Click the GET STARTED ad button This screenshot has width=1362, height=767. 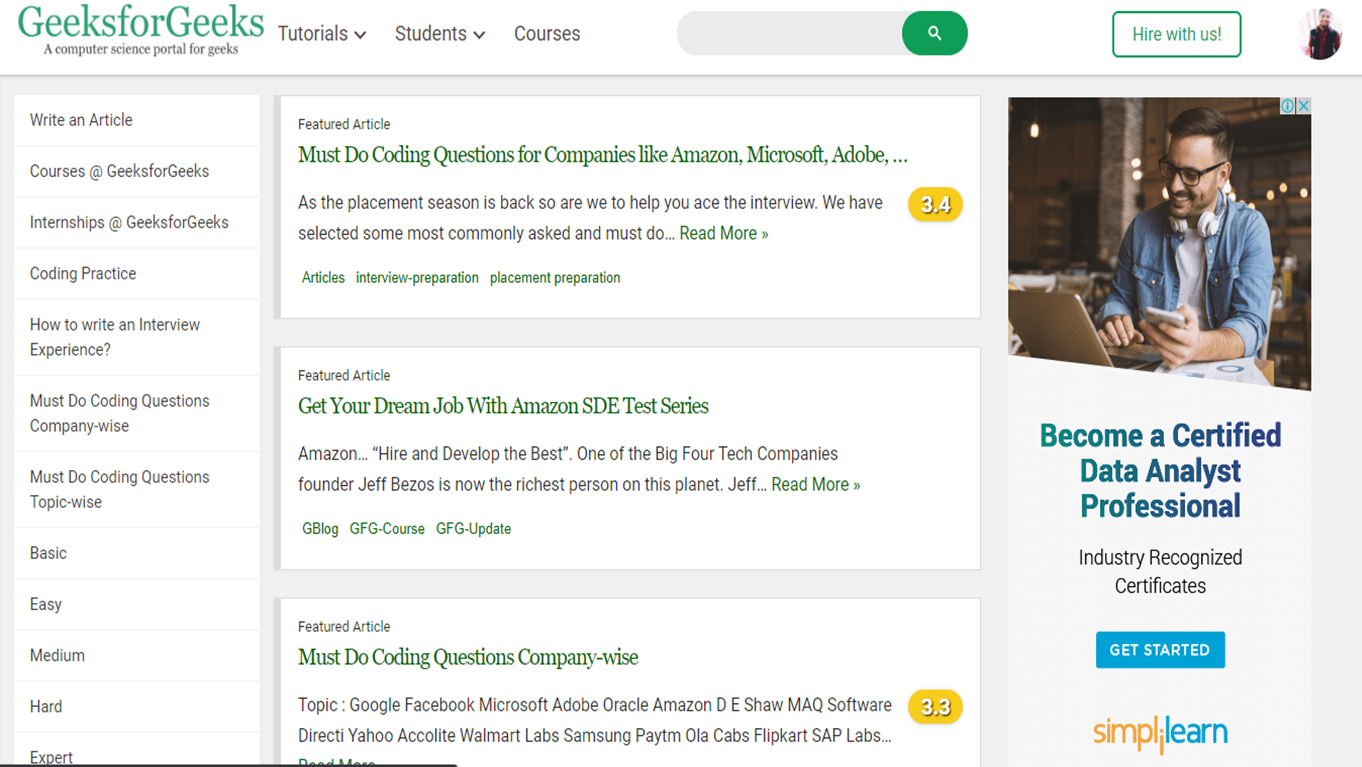pos(1160,650)
